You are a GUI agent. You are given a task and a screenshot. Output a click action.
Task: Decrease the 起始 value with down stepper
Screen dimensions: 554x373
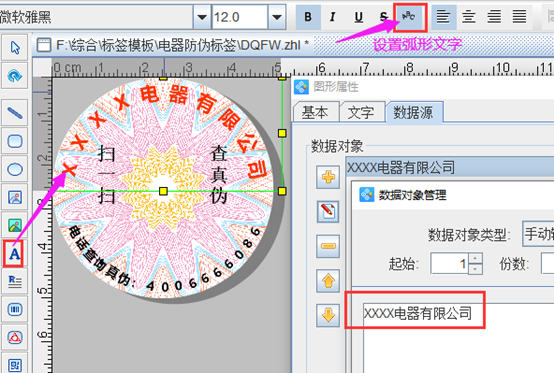475,269
